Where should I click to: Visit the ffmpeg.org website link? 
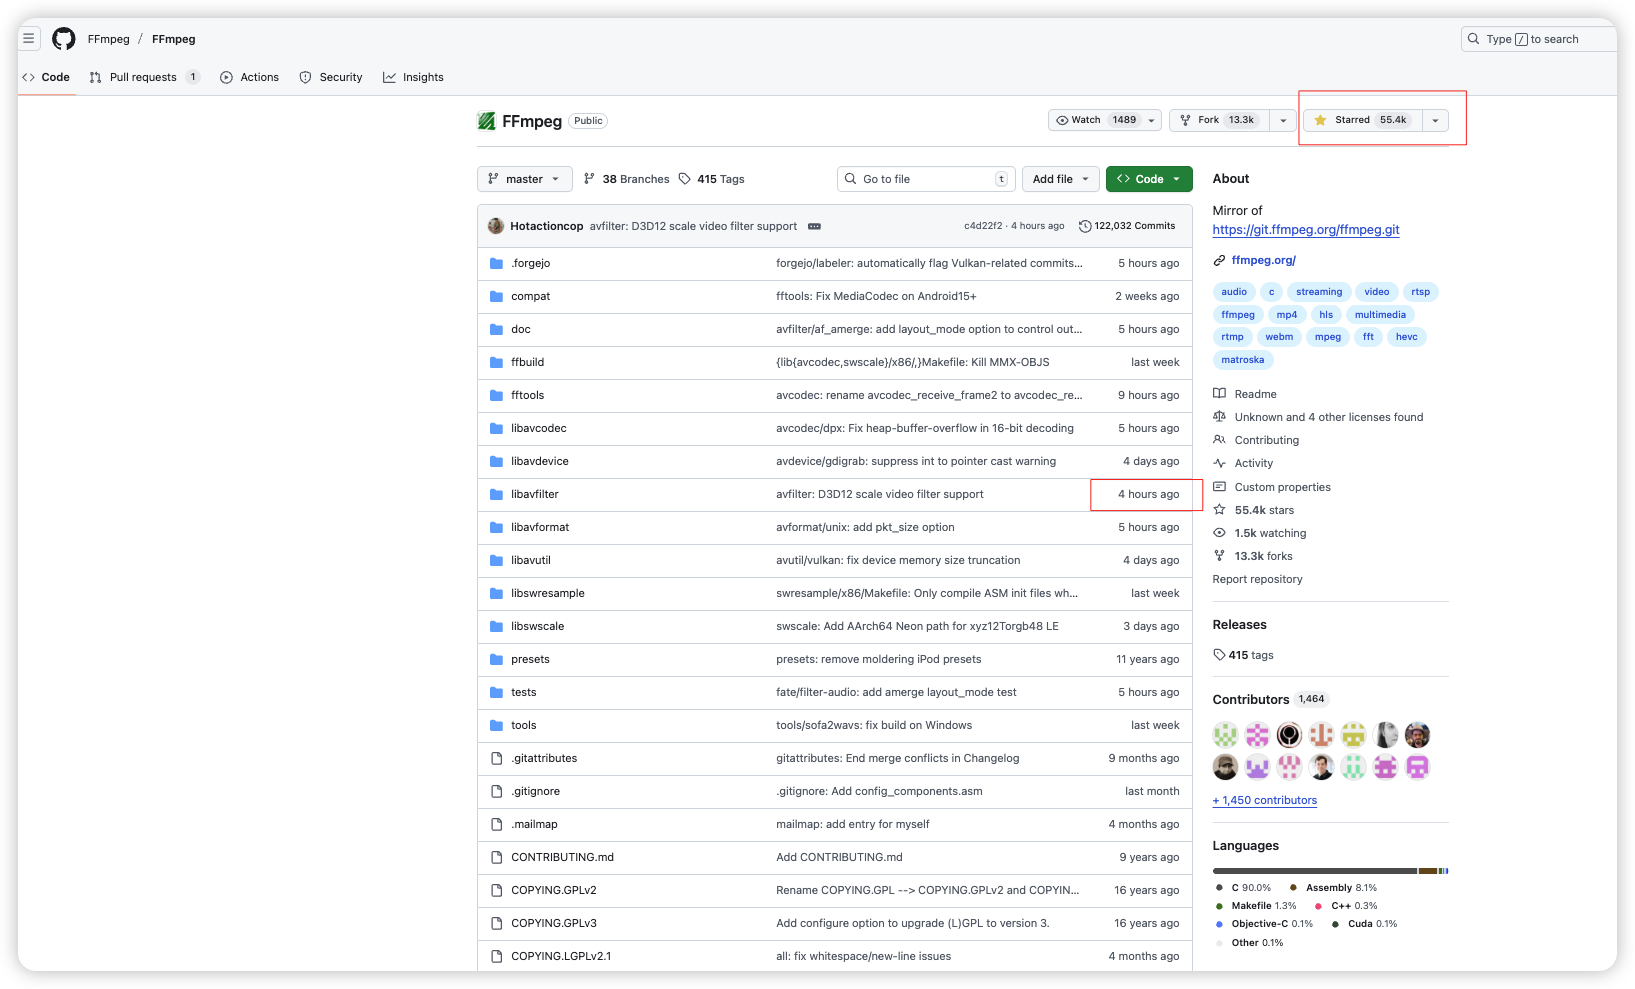(1264, 260)
